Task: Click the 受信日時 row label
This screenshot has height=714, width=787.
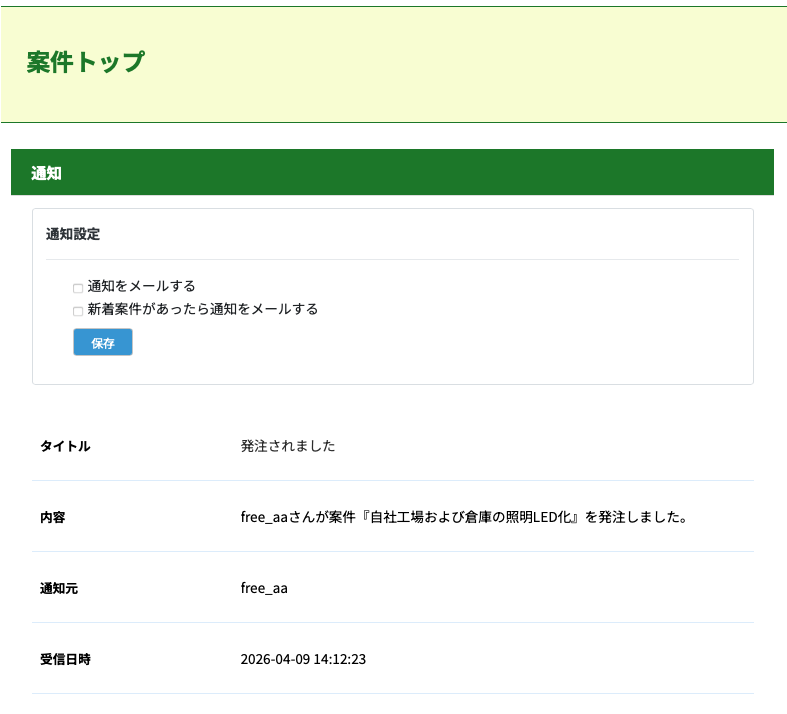Action: [65, 660]
